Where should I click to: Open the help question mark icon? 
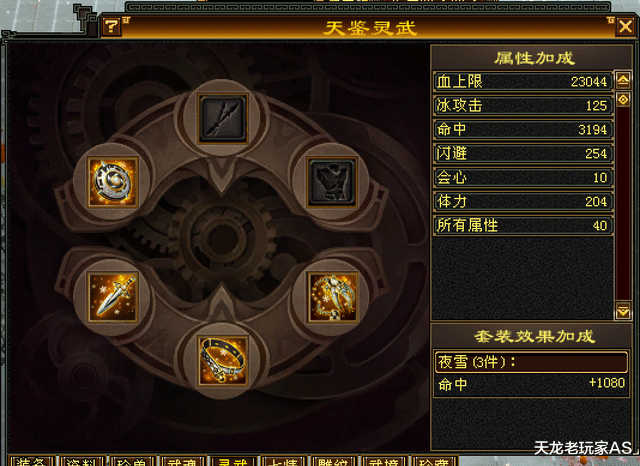pyautogui.click(x=111, y=27)
